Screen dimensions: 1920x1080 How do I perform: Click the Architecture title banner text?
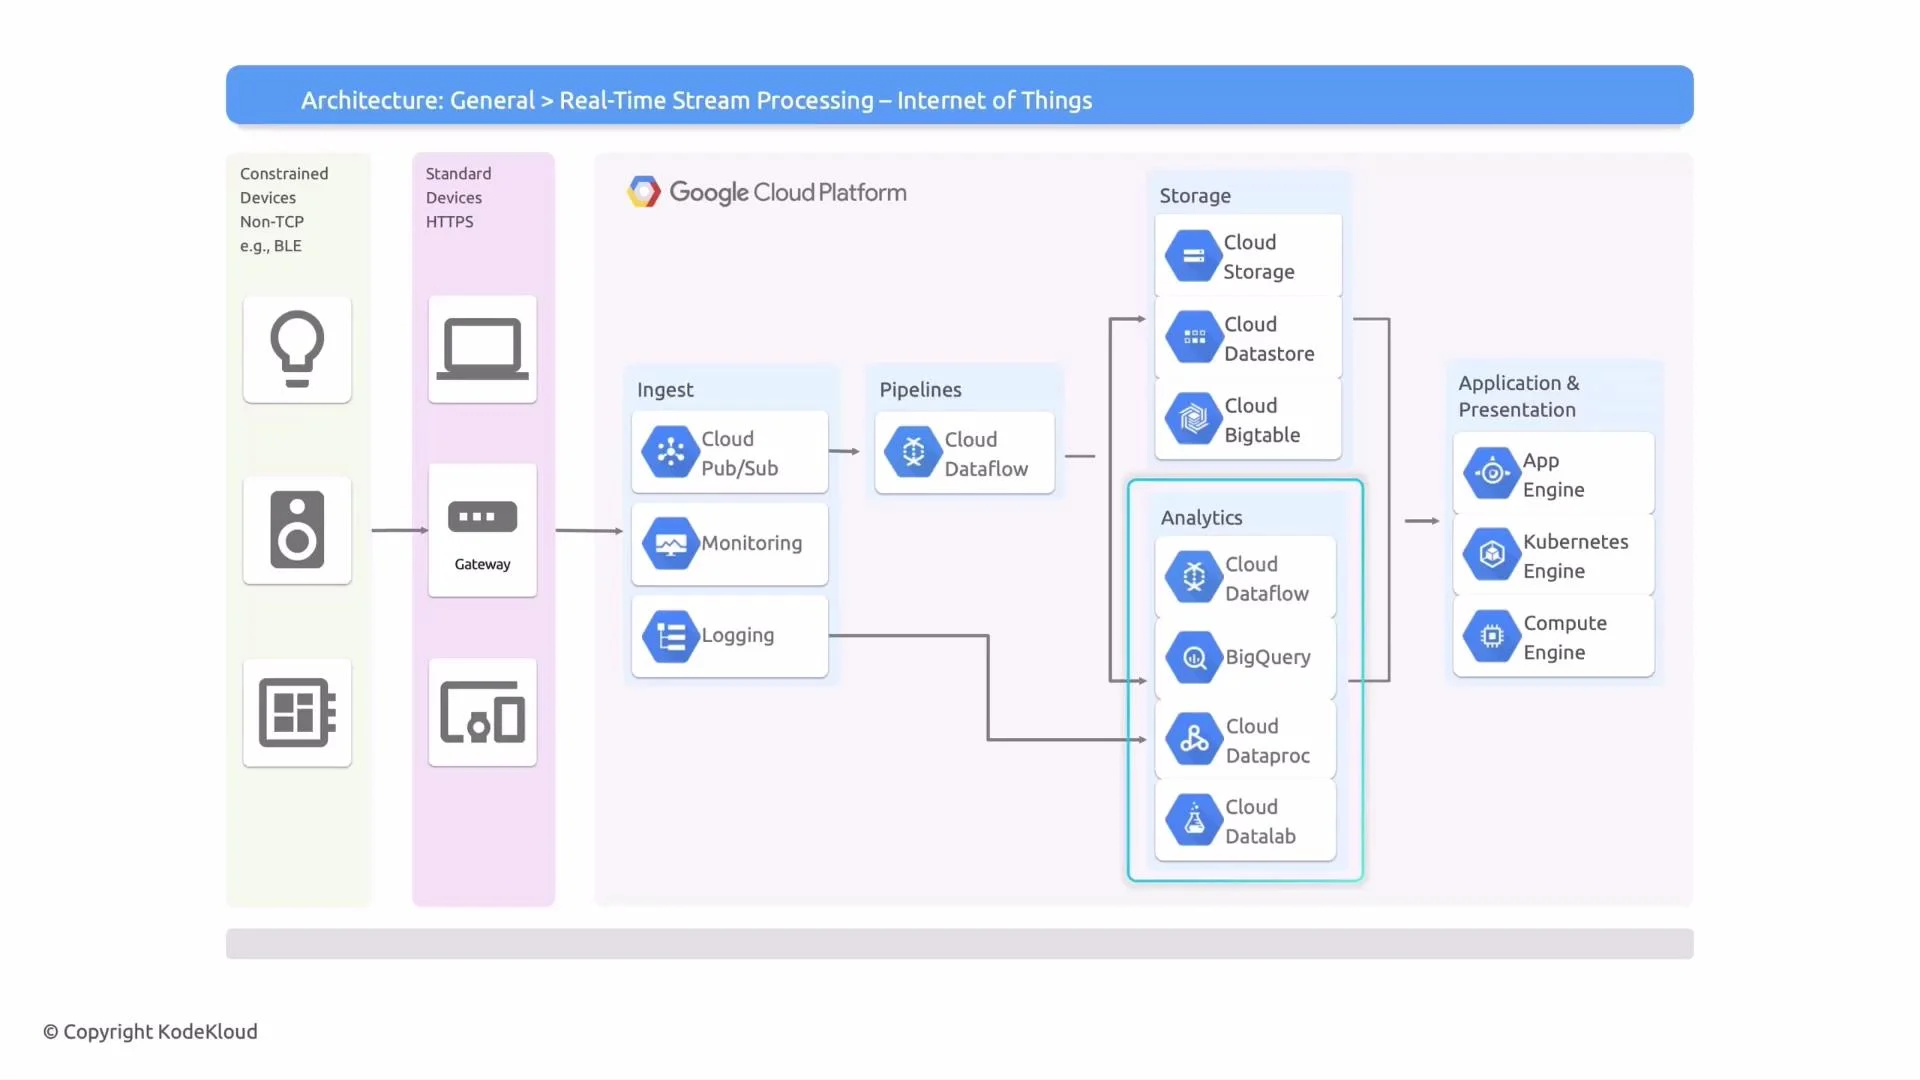click(696, 100)
